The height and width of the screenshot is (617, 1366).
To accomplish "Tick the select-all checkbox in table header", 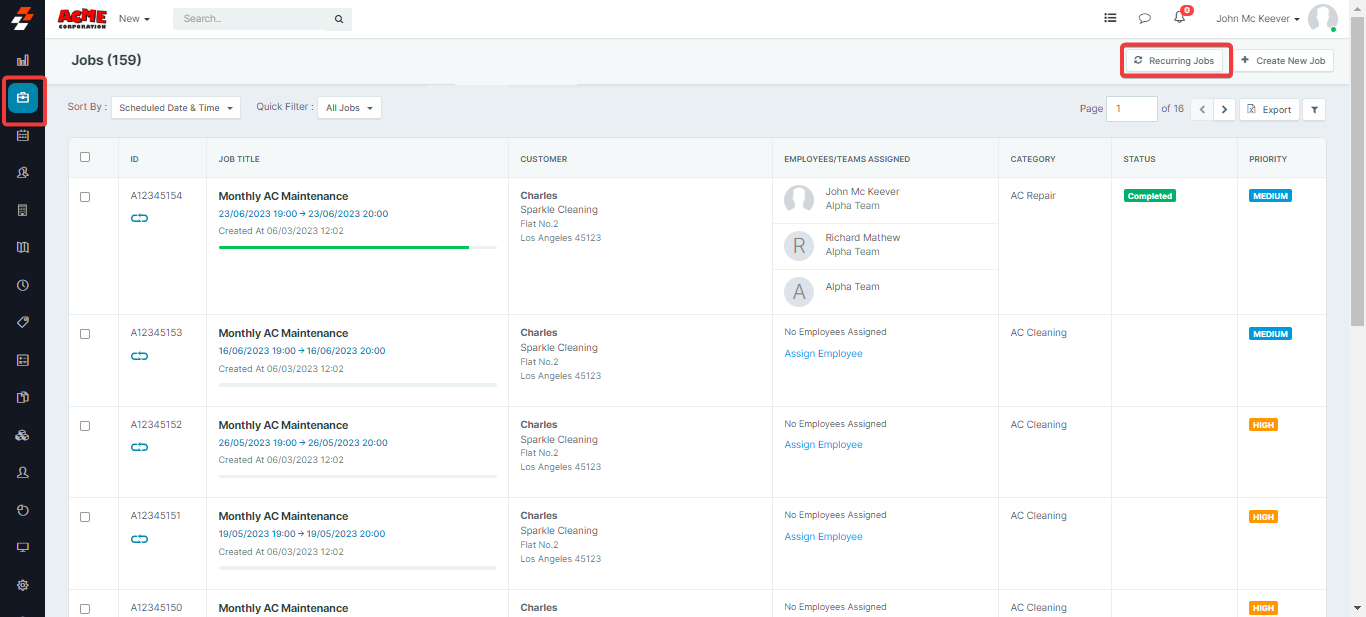I will (x=85, y=157).
